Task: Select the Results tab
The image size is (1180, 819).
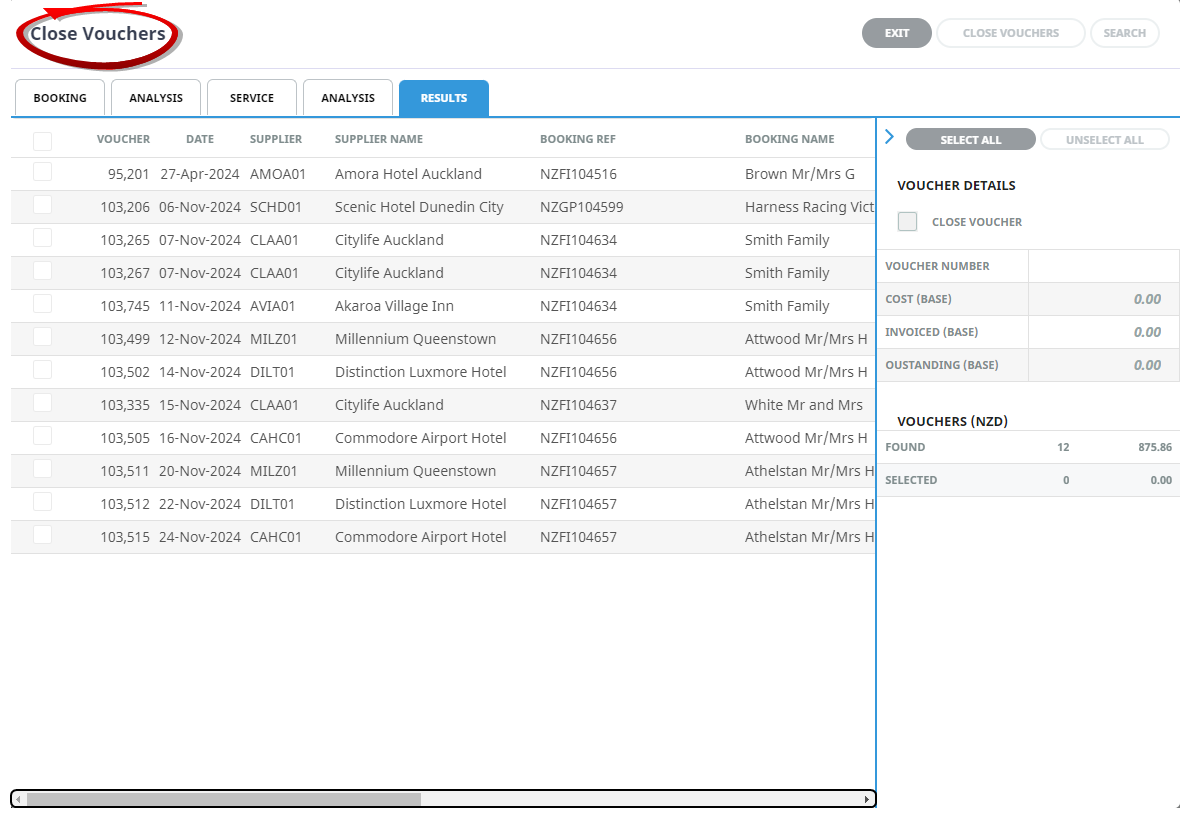Action: pos(444,98)
